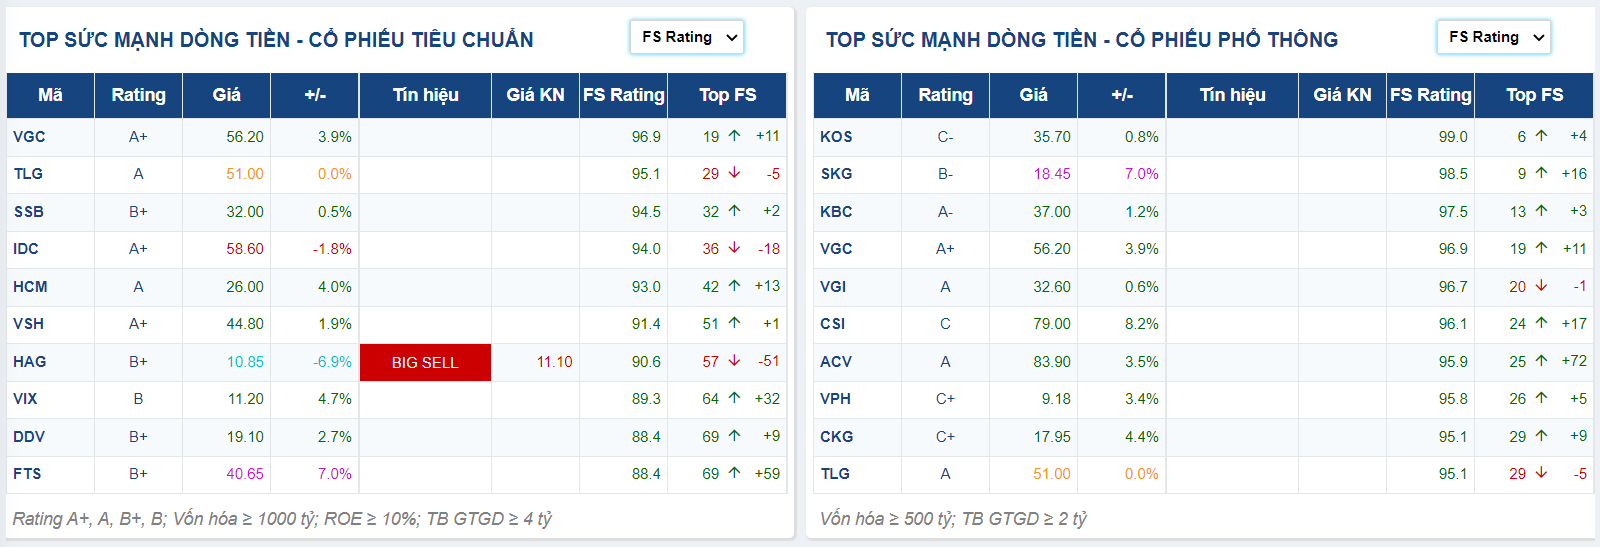Screen dimensions: 1600x547
Task: Click the BIG SELL signal for HAG
Action: 425,362
